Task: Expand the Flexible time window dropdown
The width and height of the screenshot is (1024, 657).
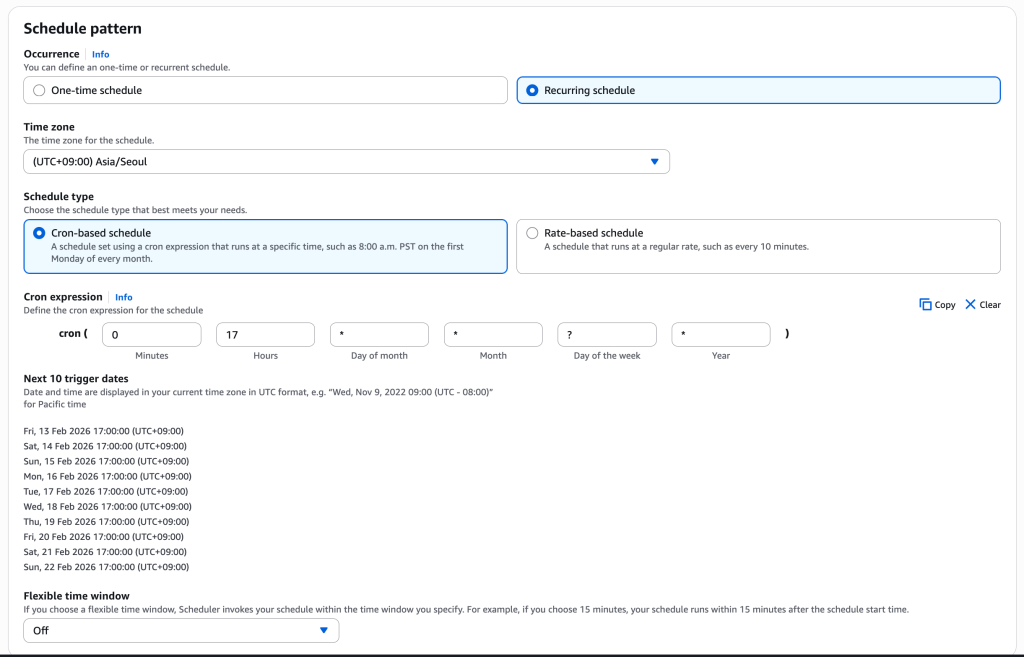Action: pyautogui.click(x=181, y=630)
